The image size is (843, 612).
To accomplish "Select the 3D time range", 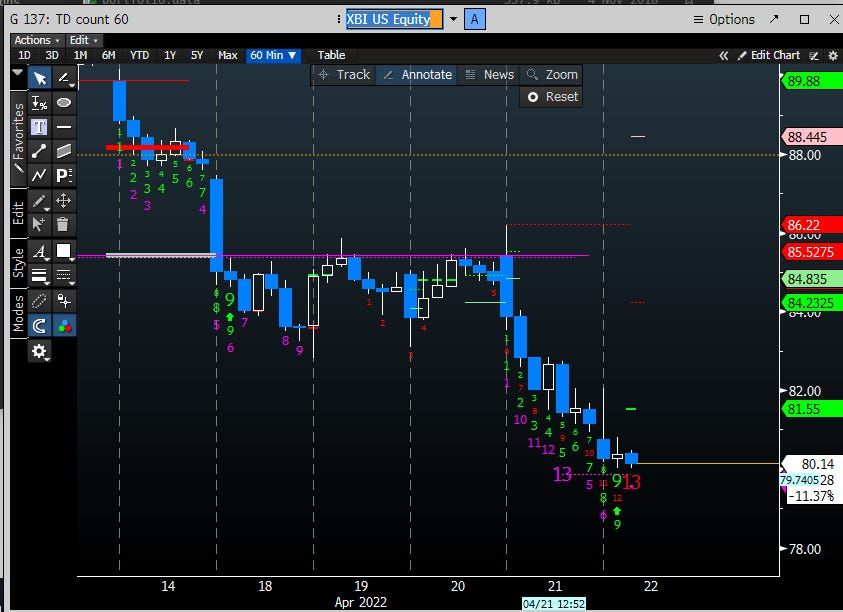I will coord(52,55).
